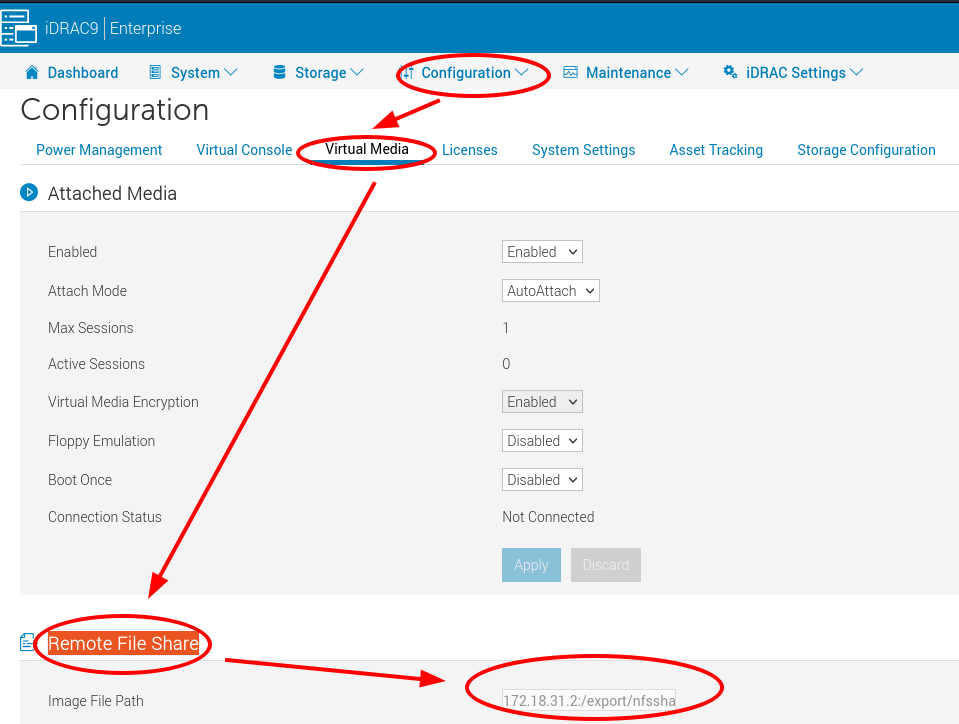959x724 pixels.
Task: Click the Remote File Share document icon
Action: click(27, 642)
